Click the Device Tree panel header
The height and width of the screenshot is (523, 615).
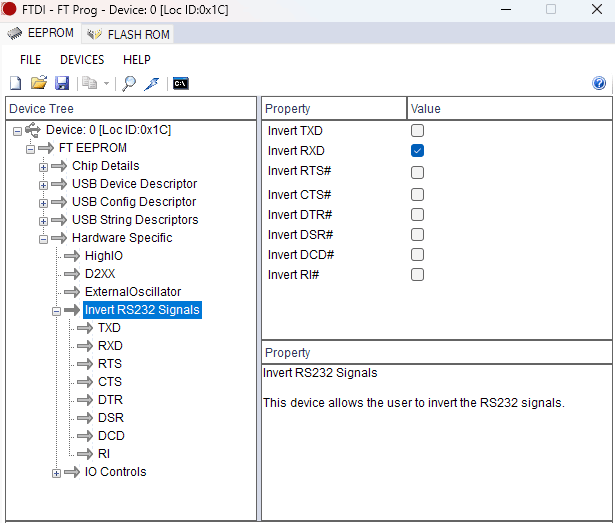tap(131, 109)
